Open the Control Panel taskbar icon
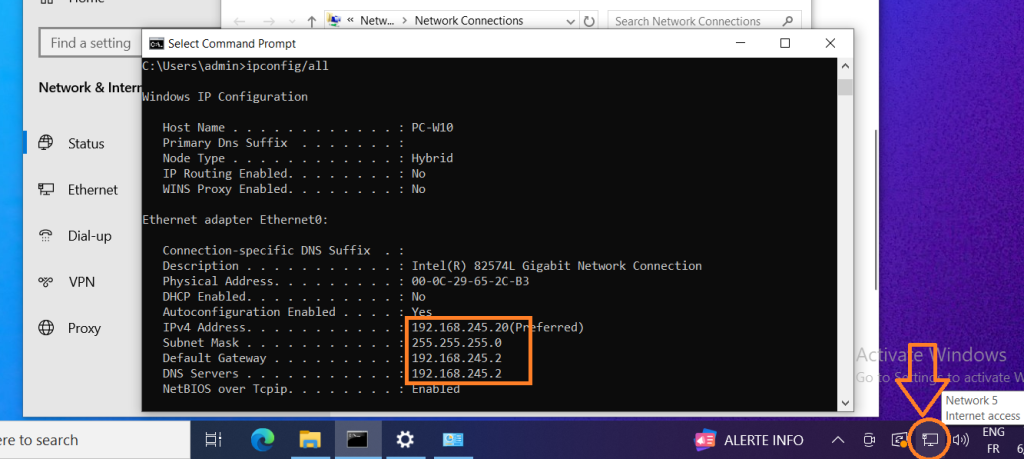The height and width of the screenshot is (459, 1024). [453, 439]
